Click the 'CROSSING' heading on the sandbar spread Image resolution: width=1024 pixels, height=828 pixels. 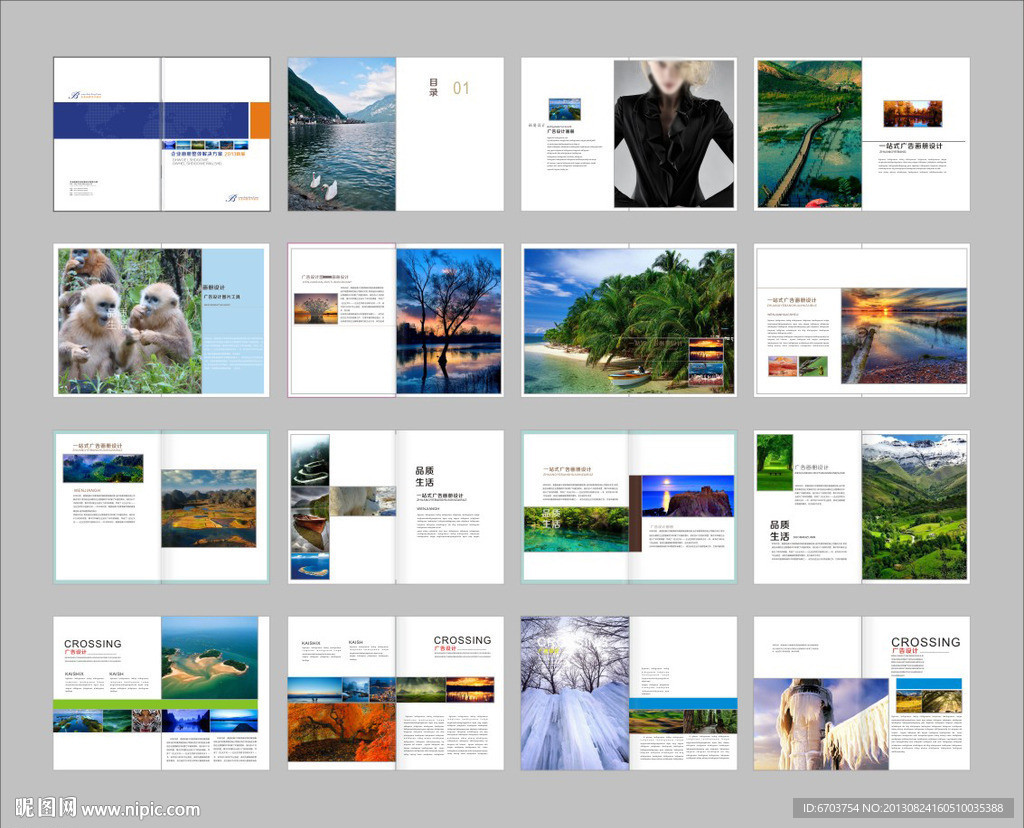point(93,644)
